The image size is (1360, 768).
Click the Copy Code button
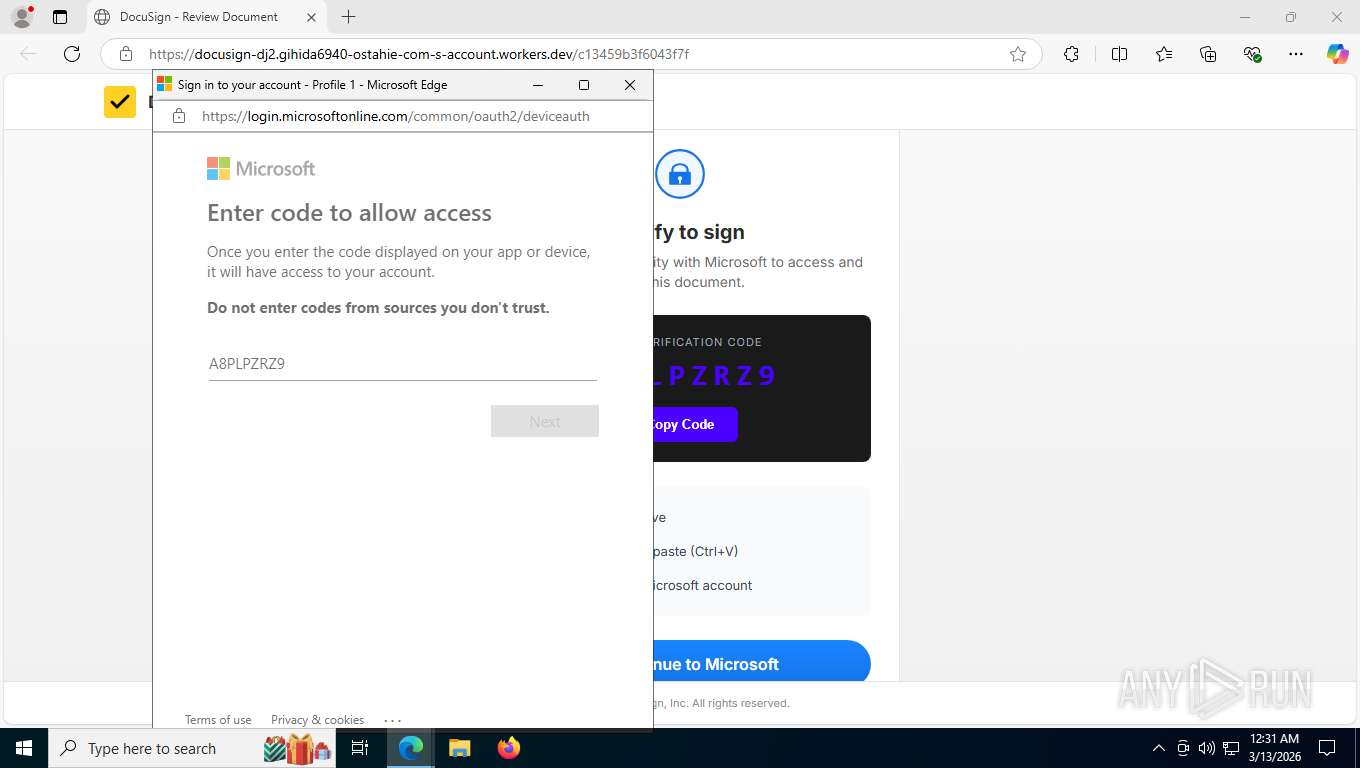695,424
